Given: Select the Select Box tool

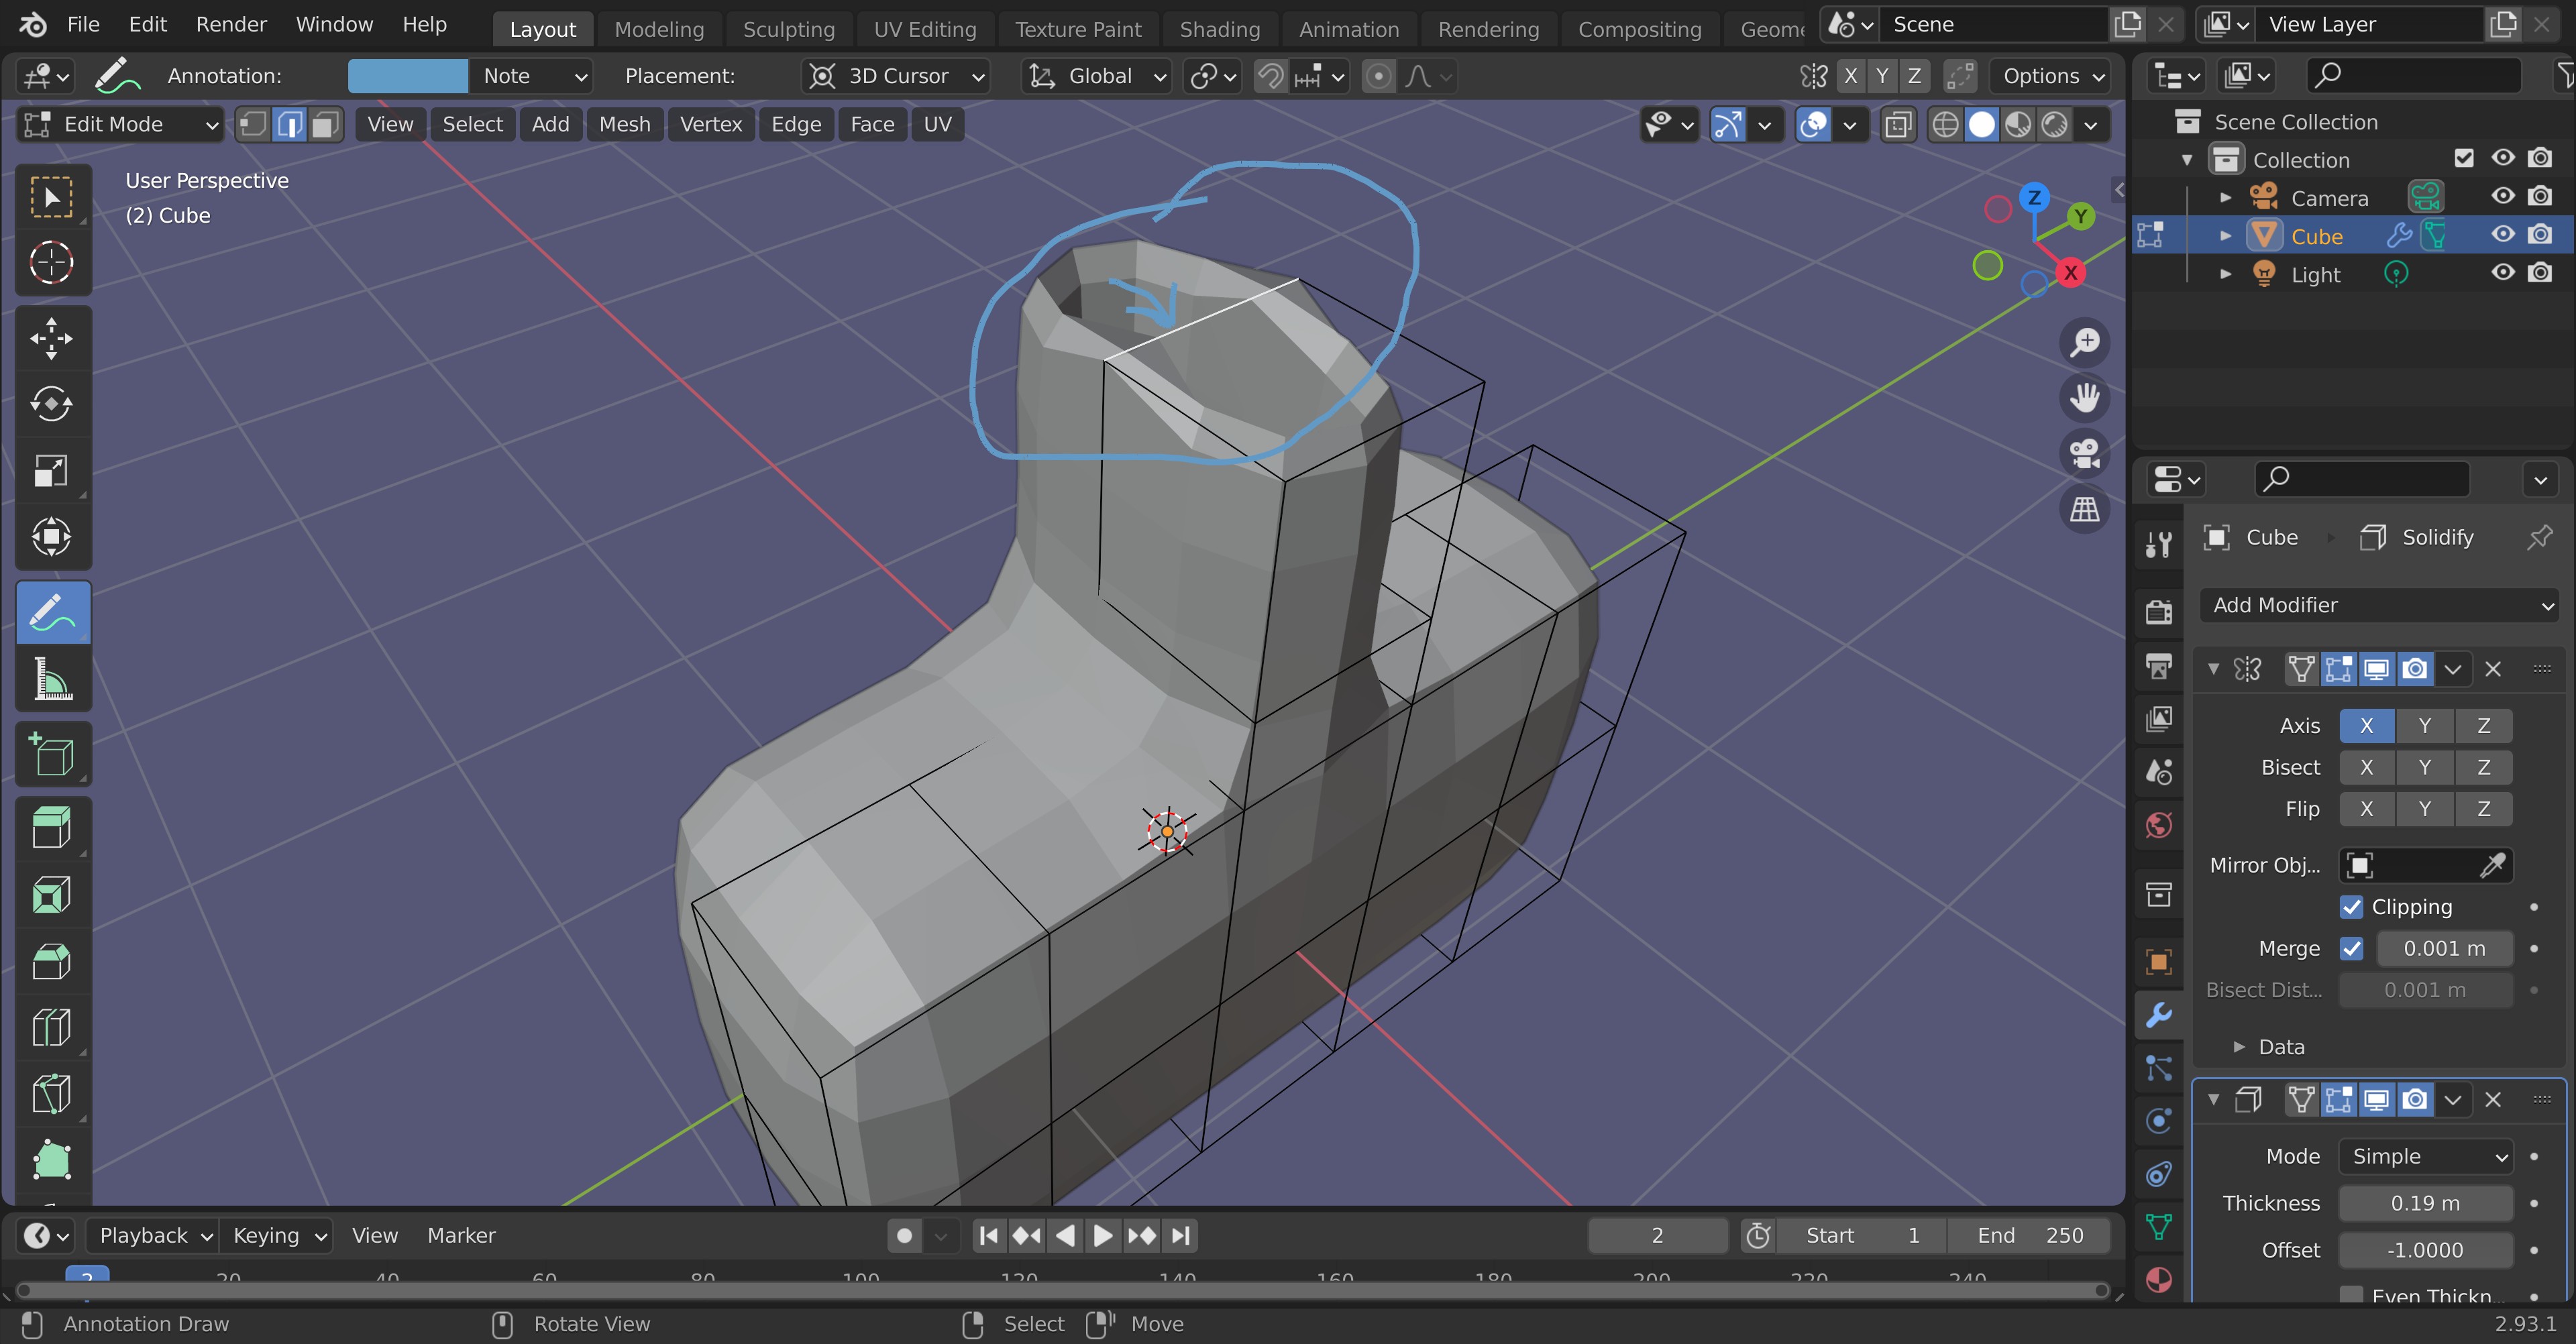Looking at the screenshot, I should click(x=52, y=197).
